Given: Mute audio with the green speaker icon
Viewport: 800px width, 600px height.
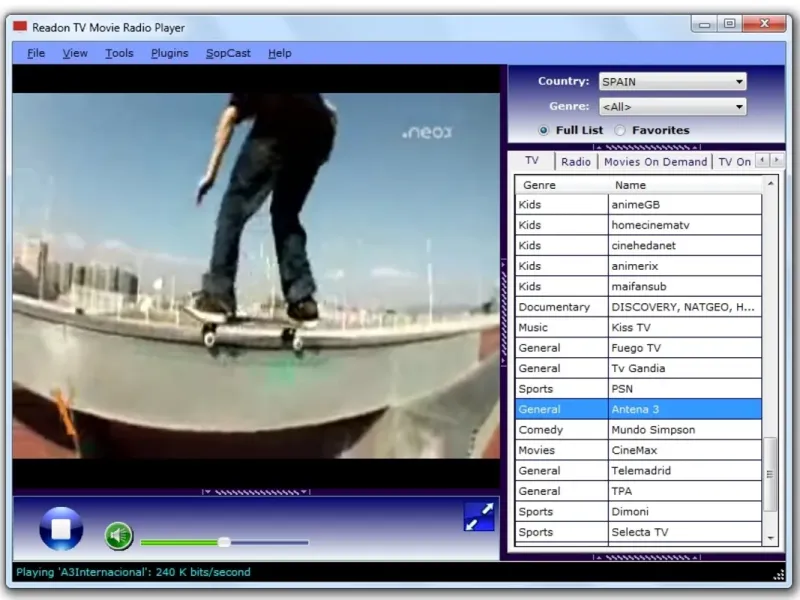Looking at the screenshot, I should coord(118,536).
